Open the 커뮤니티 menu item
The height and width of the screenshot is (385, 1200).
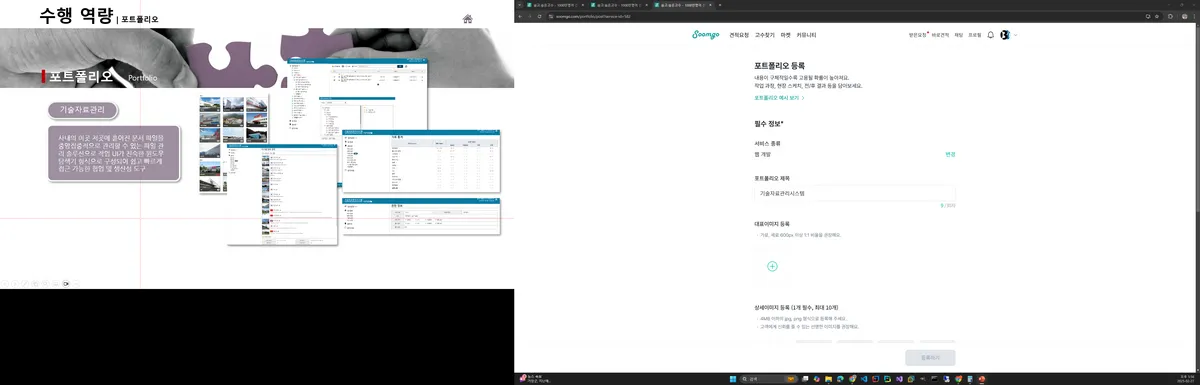(806, 35)
